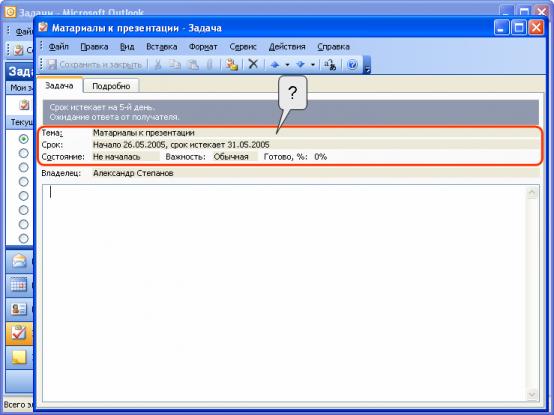Click the Владелец label

tap(61, 173)
